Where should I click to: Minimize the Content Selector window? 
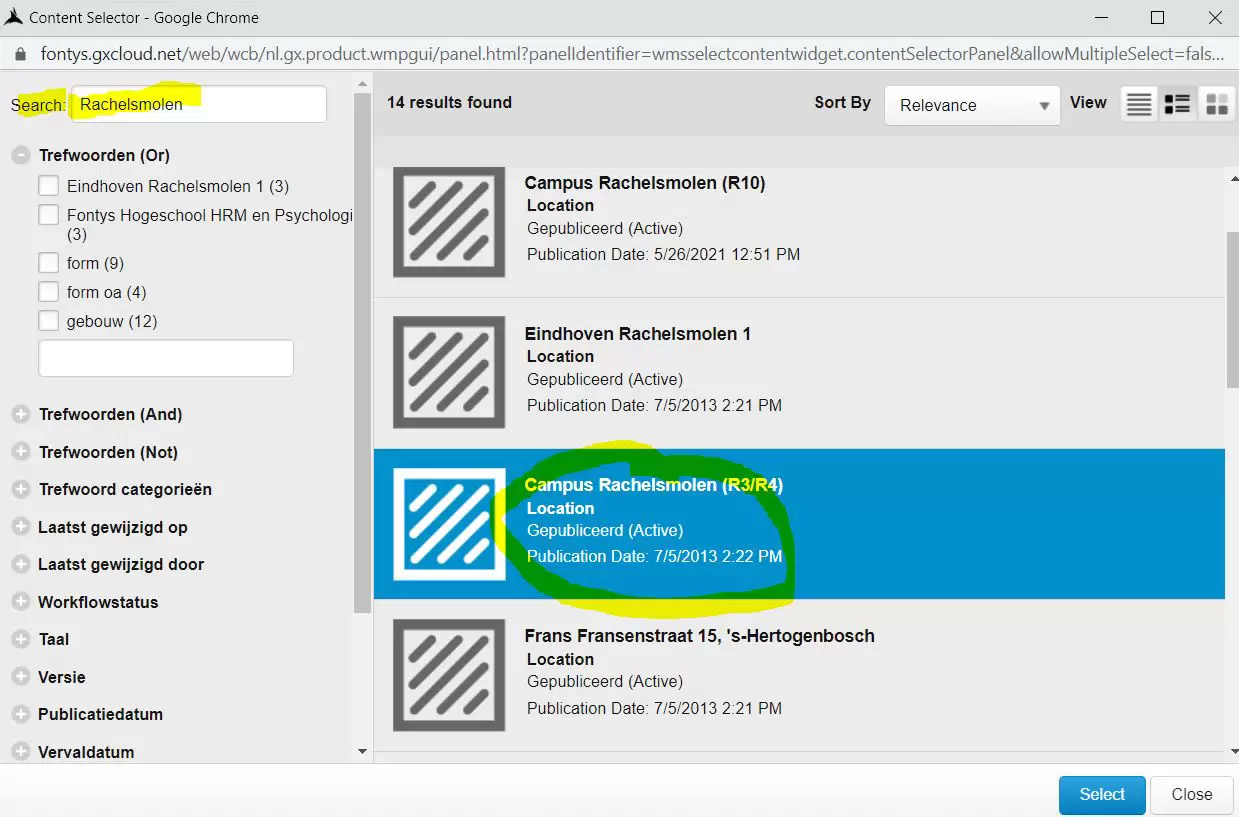[1099, 18]
